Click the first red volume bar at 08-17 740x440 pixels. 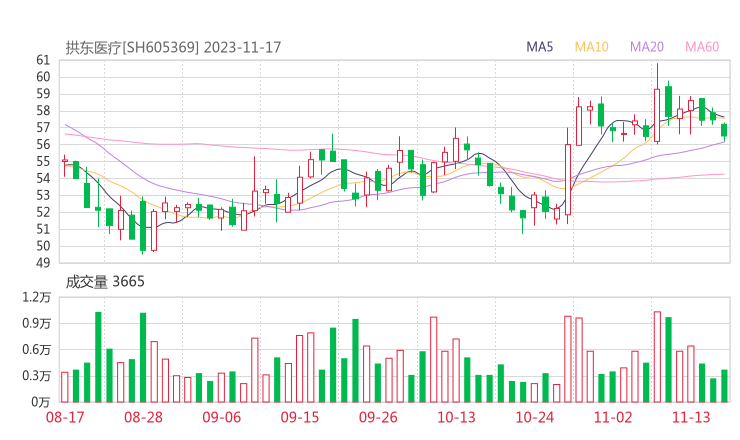[x=65, y=387]
